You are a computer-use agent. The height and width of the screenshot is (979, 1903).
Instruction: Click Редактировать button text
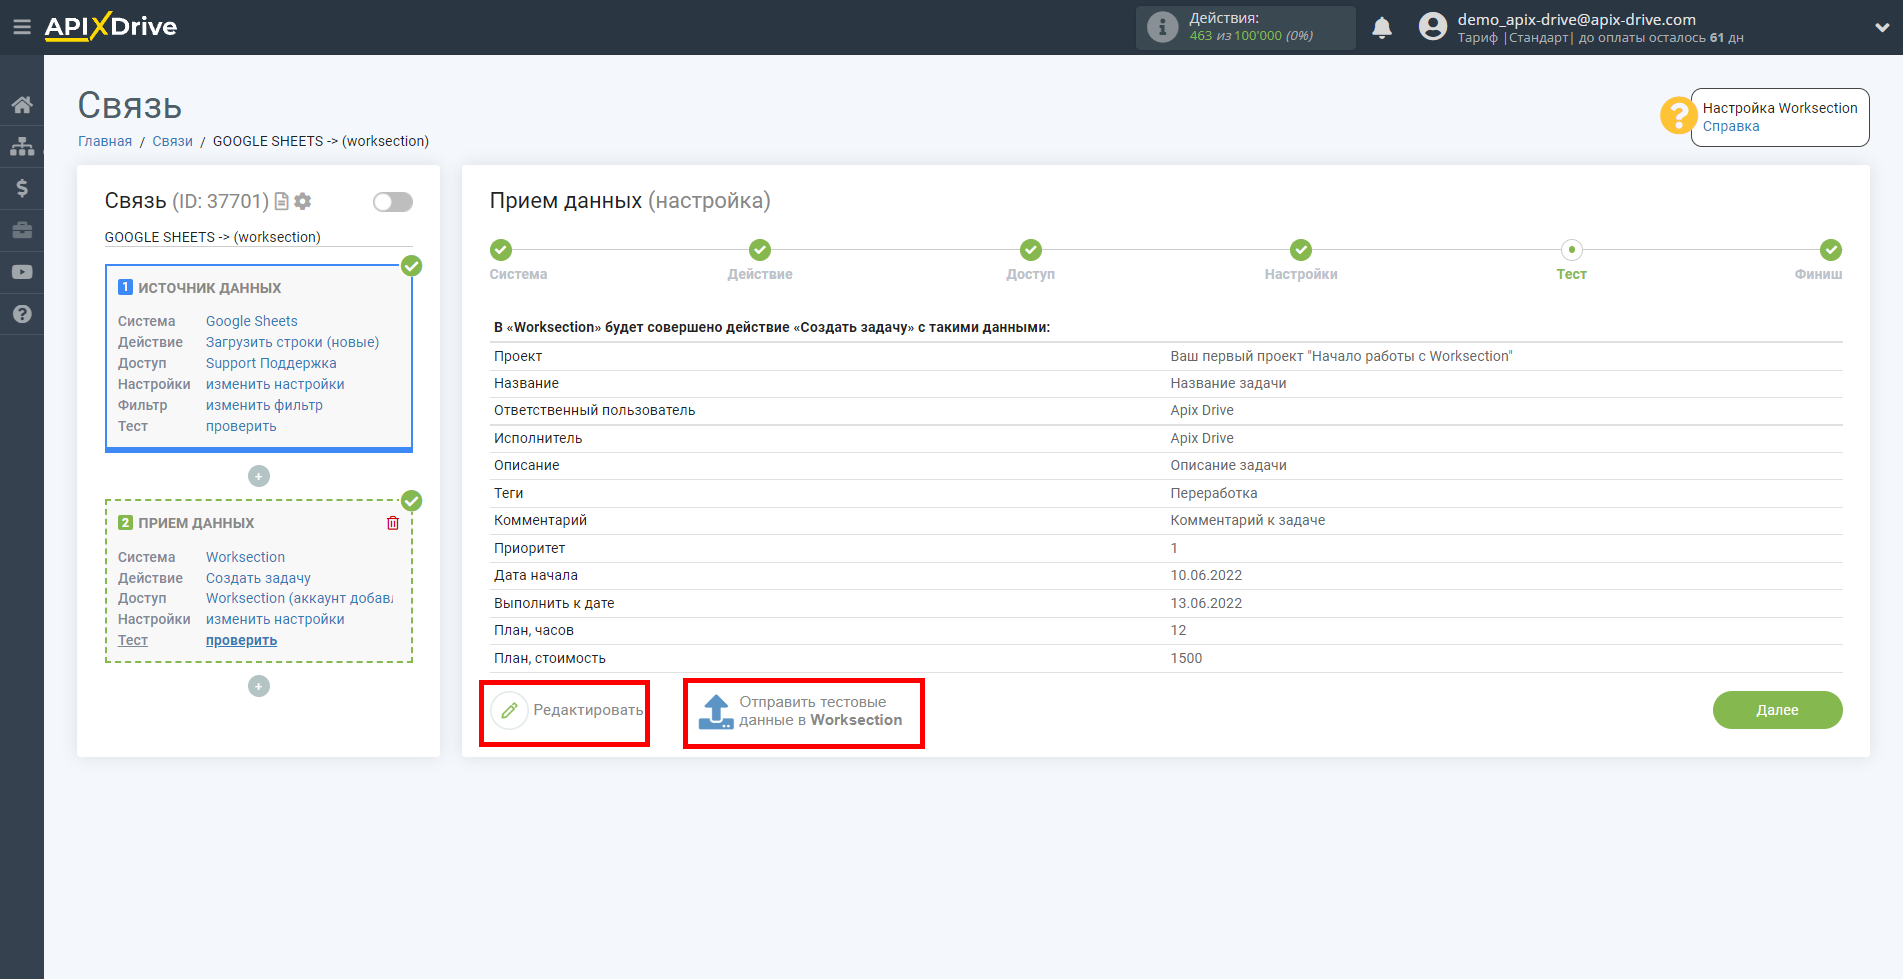[588, 710]
